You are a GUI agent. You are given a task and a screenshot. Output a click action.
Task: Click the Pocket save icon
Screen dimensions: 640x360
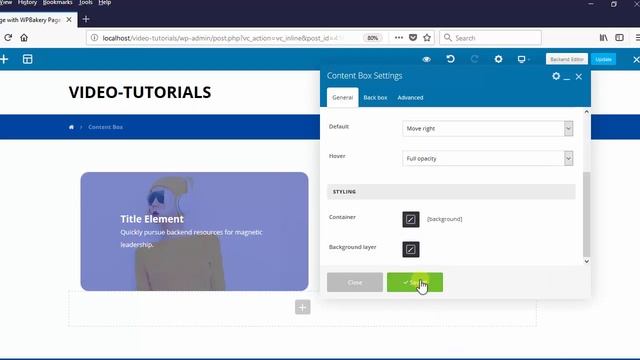tap(413, 38)
